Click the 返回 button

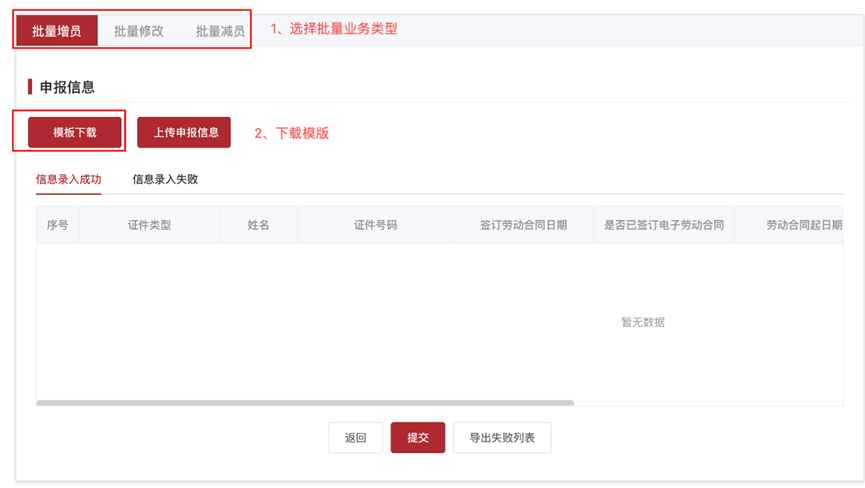point(356,438)
